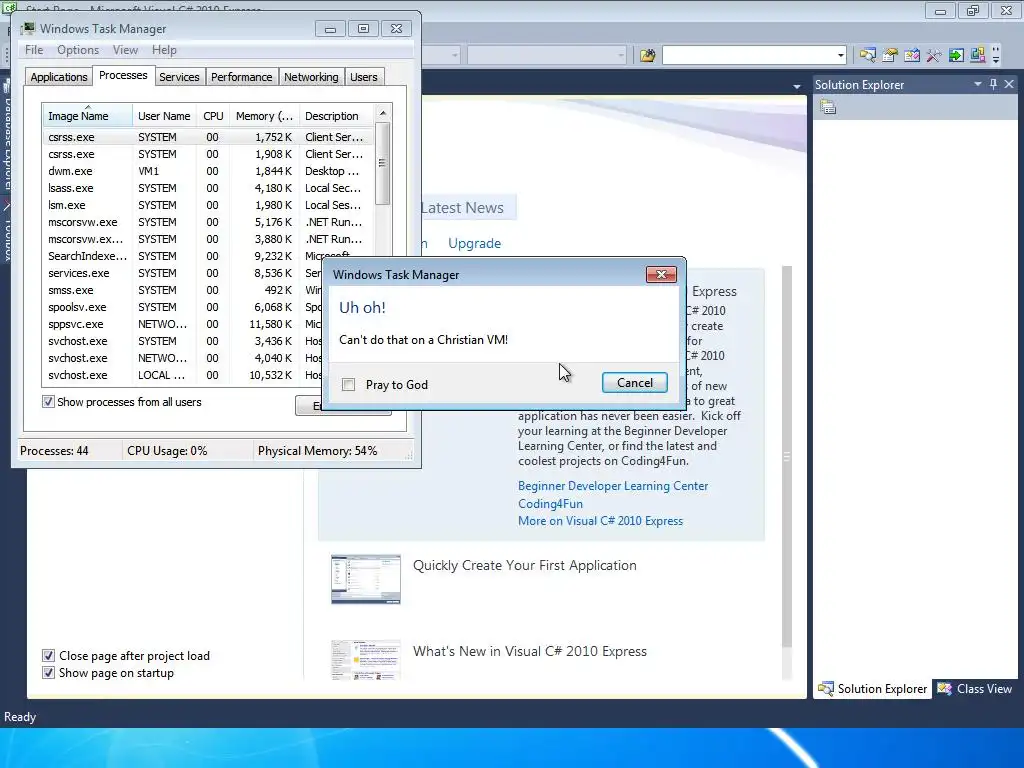This screenshot has height=768, width=1024.
Task: Click the process list vertical scrollbar thumb
Action: [383, 163]
